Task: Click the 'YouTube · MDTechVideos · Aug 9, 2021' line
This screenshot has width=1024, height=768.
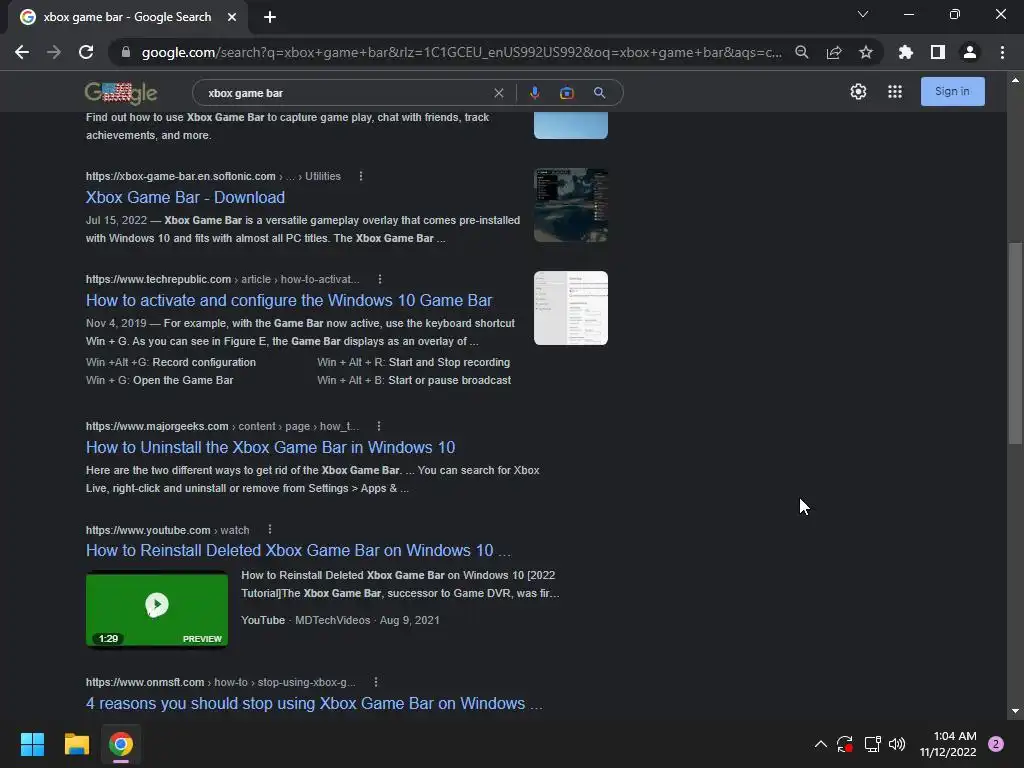Action: pyautogui.click(x=340, y=620)
